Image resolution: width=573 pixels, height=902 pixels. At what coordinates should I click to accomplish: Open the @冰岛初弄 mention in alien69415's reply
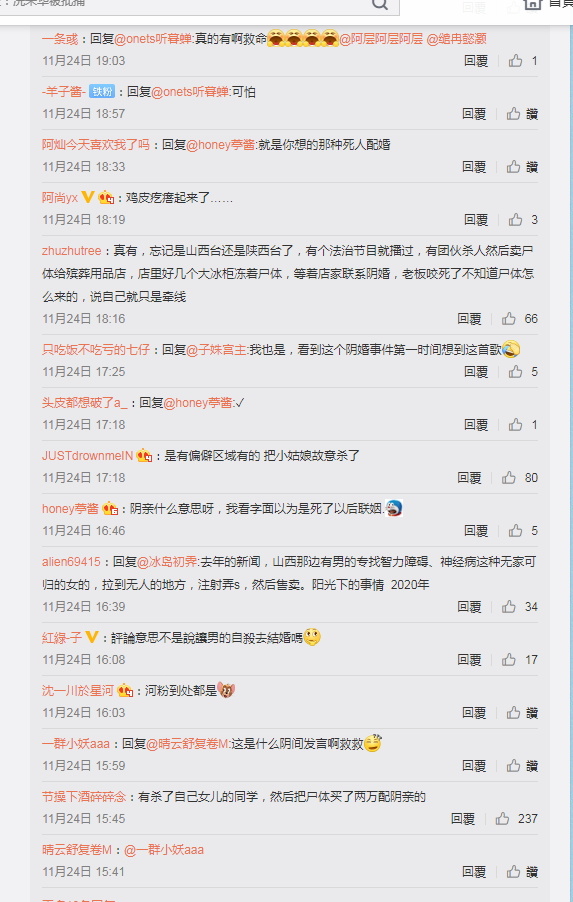[167, 561]
